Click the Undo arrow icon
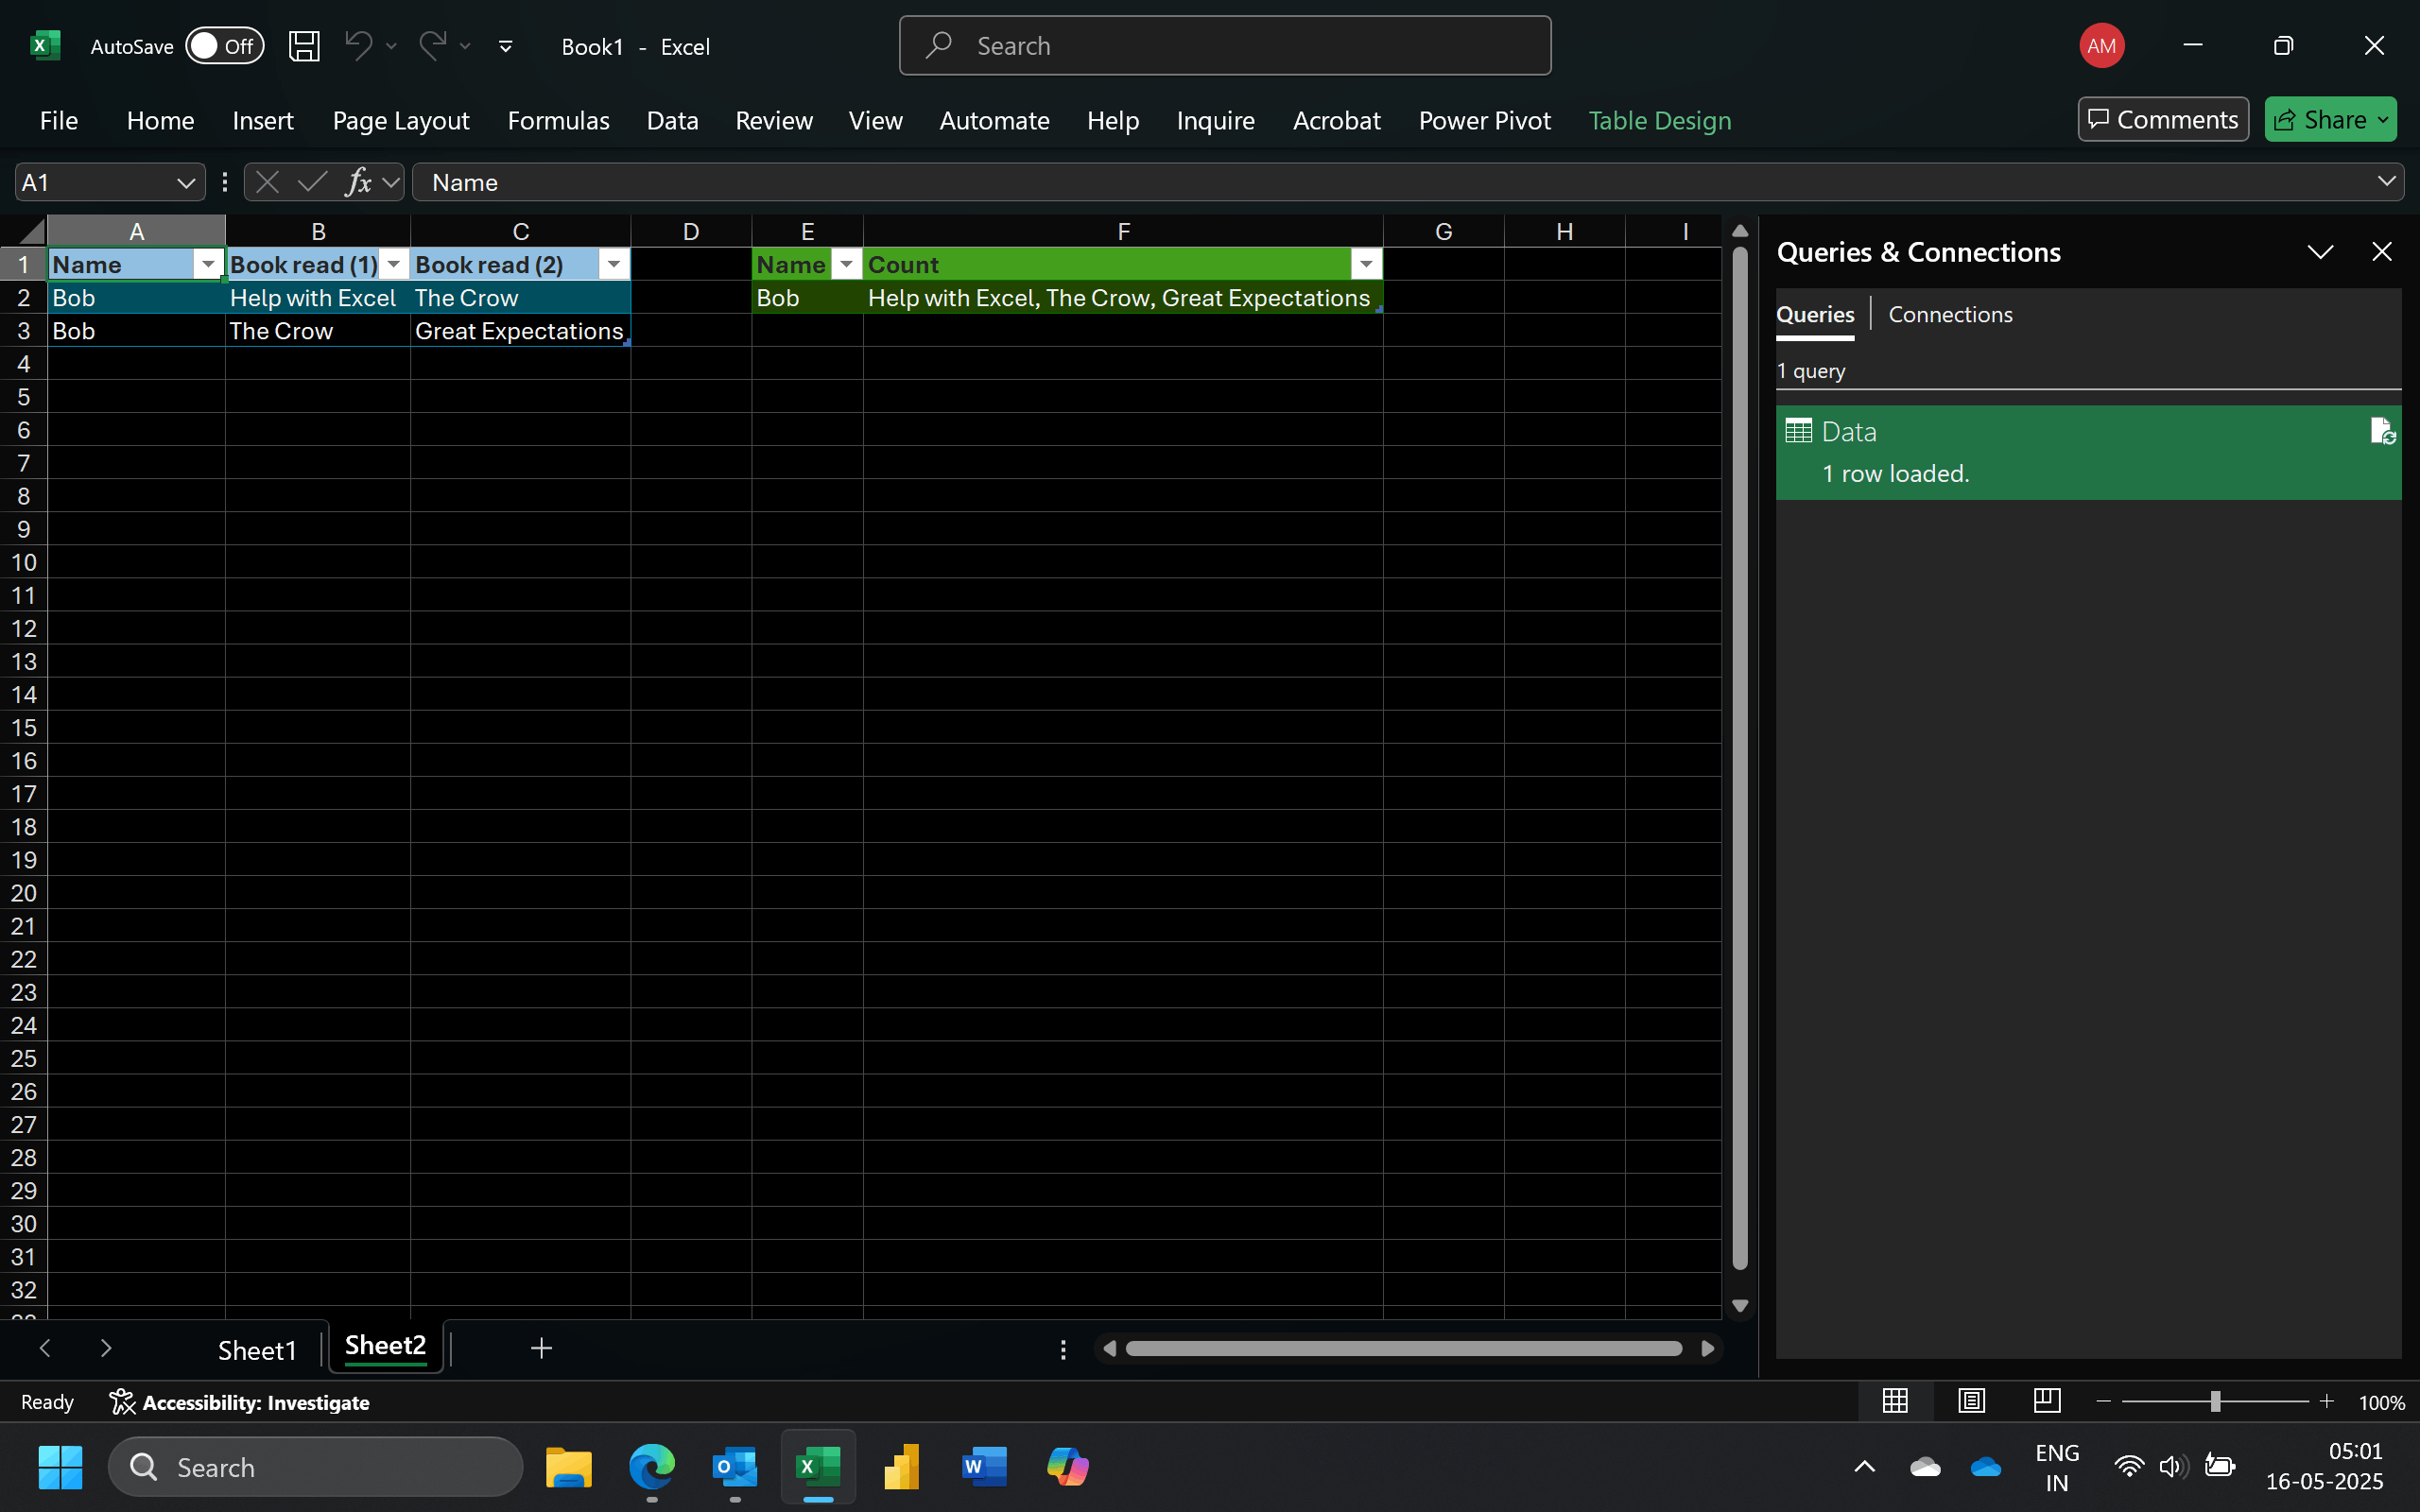The height and width of the screenshot is (1512, 2420). [358, 46]
